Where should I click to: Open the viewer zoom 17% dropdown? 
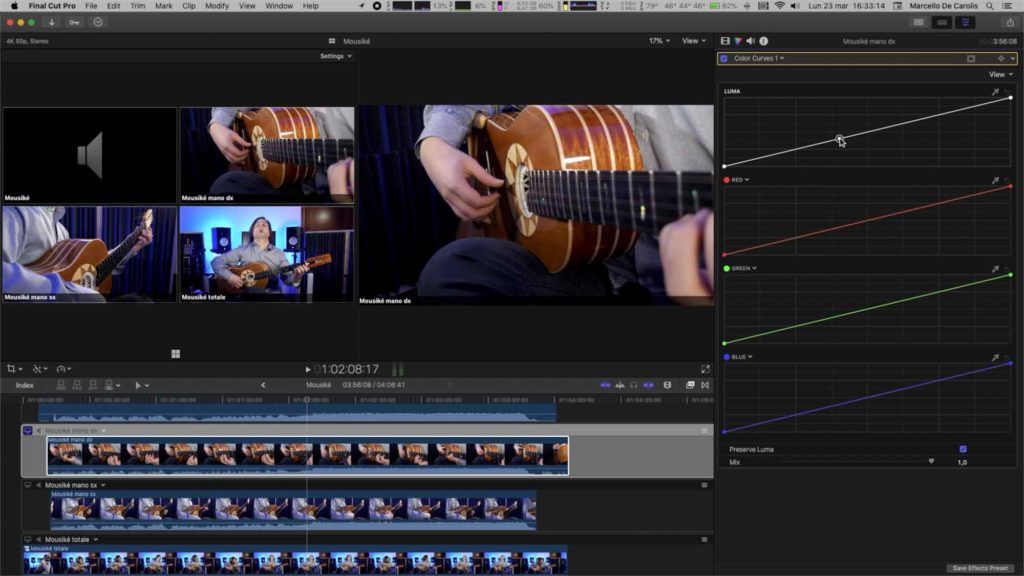[659, 40]
